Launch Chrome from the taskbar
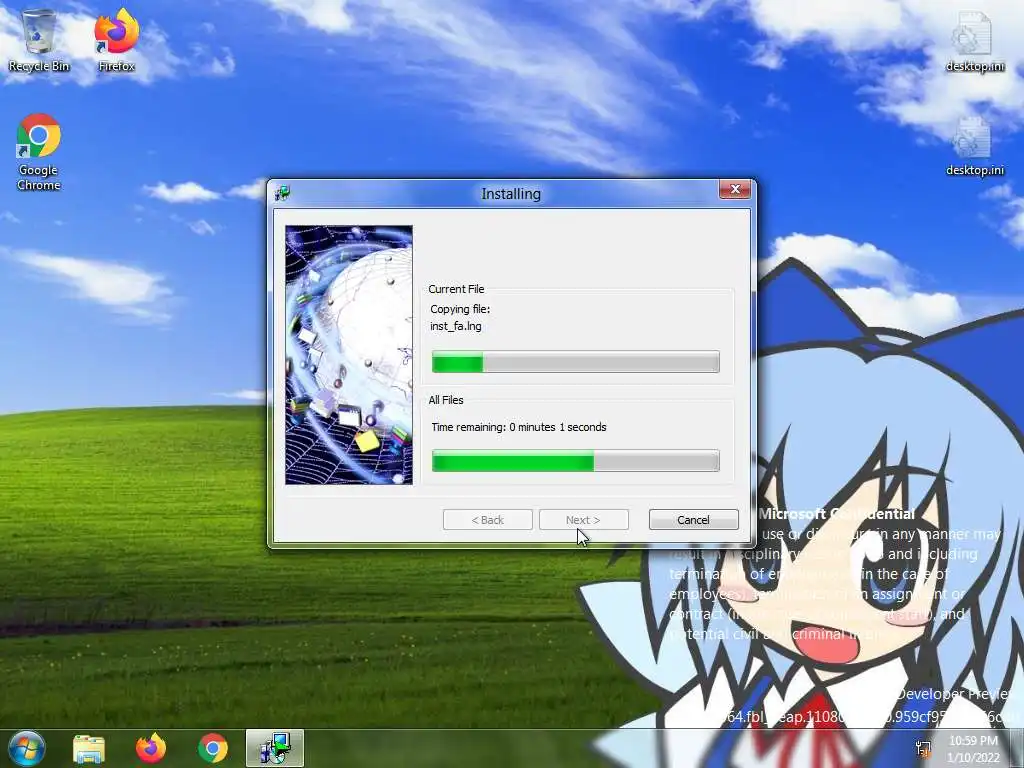This screenshot has width=1024, height=768. click(213, 748)
